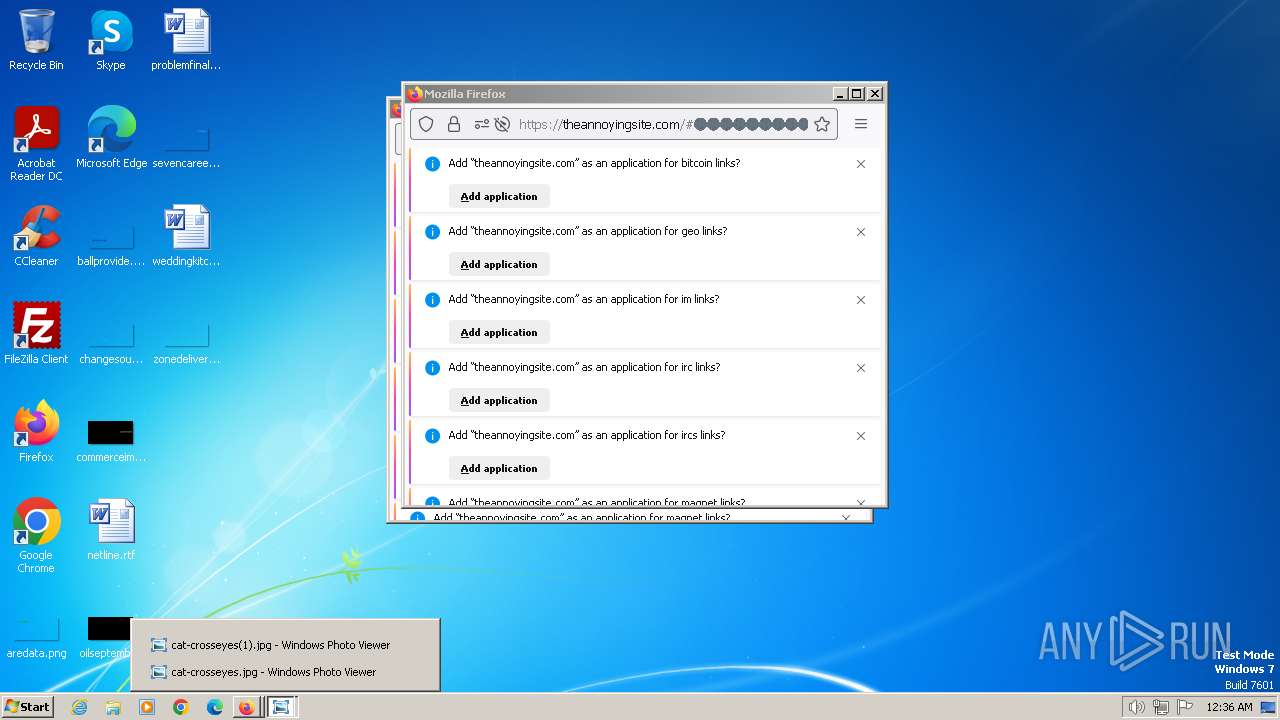Dismiss the ircs links notification
1280x720 pixels.
coord(861,436)
